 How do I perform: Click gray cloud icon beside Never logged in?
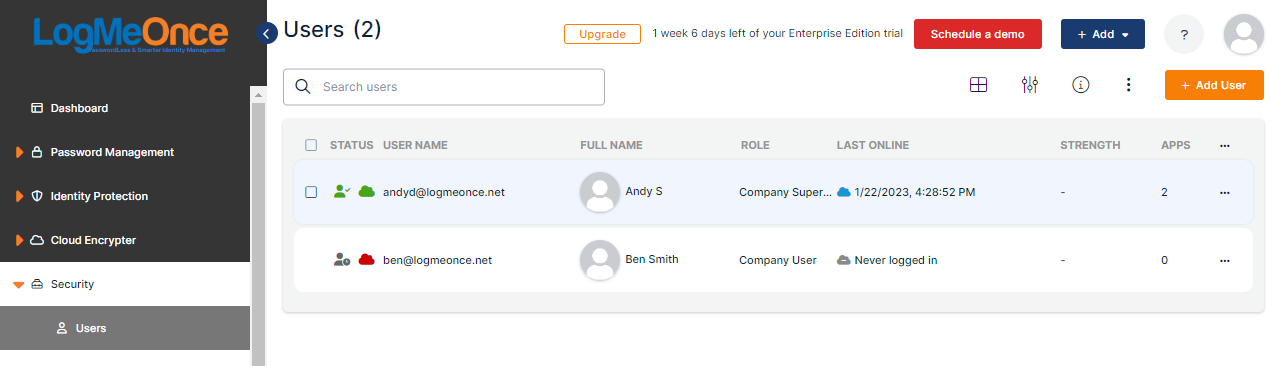844,260
